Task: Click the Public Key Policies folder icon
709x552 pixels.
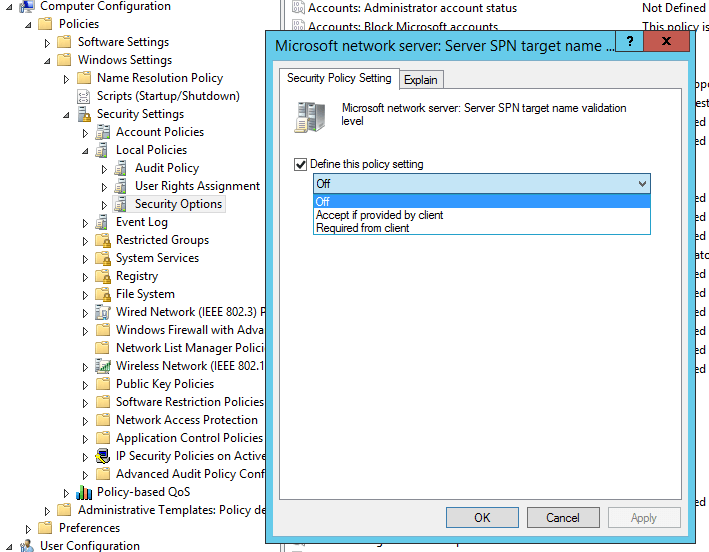Action: (103, 384)
